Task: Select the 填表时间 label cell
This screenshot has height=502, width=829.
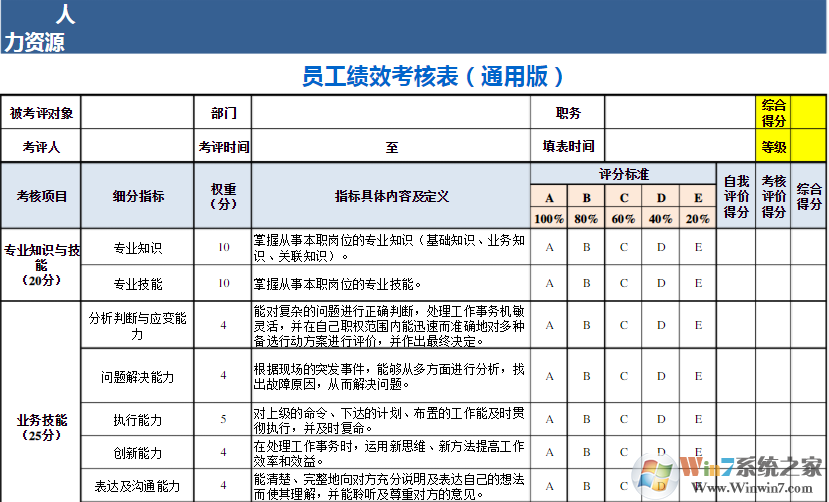Action: [568, 146]
